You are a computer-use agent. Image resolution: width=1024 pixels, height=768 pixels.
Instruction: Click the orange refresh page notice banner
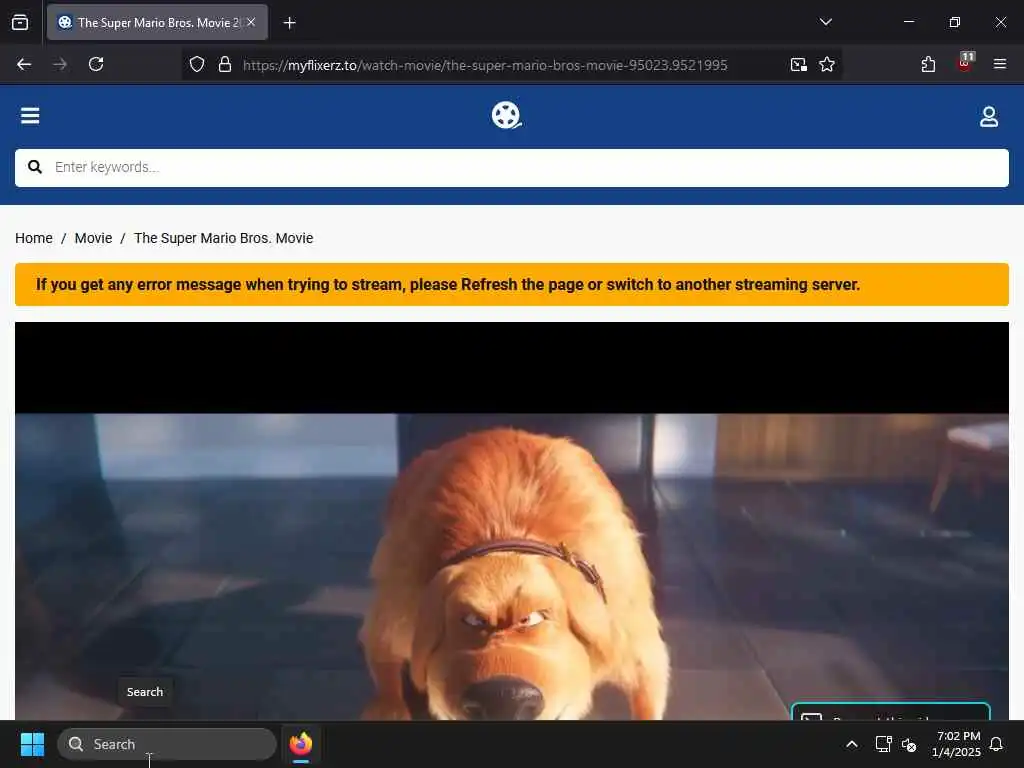[512, 285]
